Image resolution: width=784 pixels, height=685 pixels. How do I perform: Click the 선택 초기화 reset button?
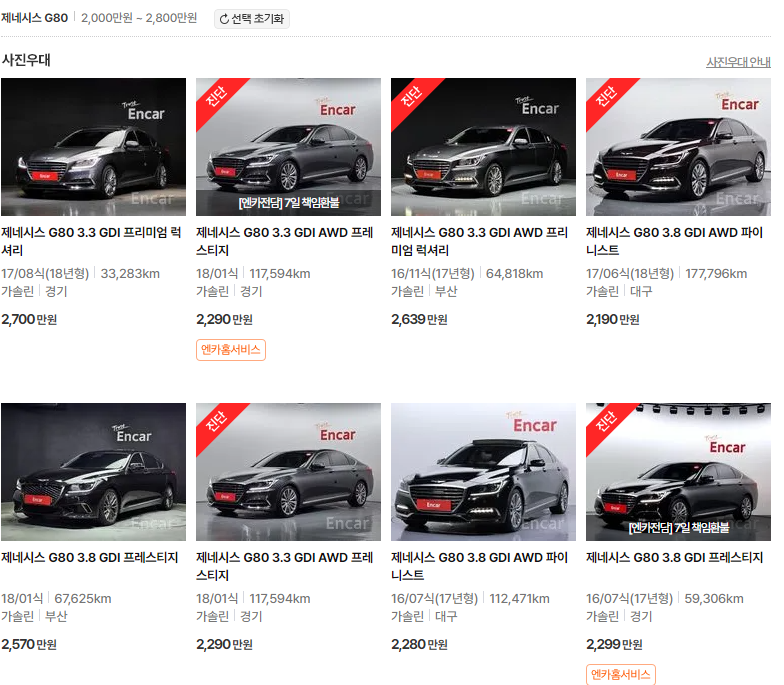(x=252, y=19)
